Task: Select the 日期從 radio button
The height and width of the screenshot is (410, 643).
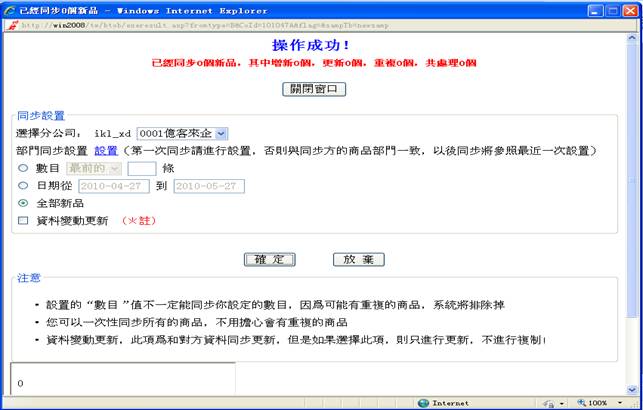Action: pos(23,186)
